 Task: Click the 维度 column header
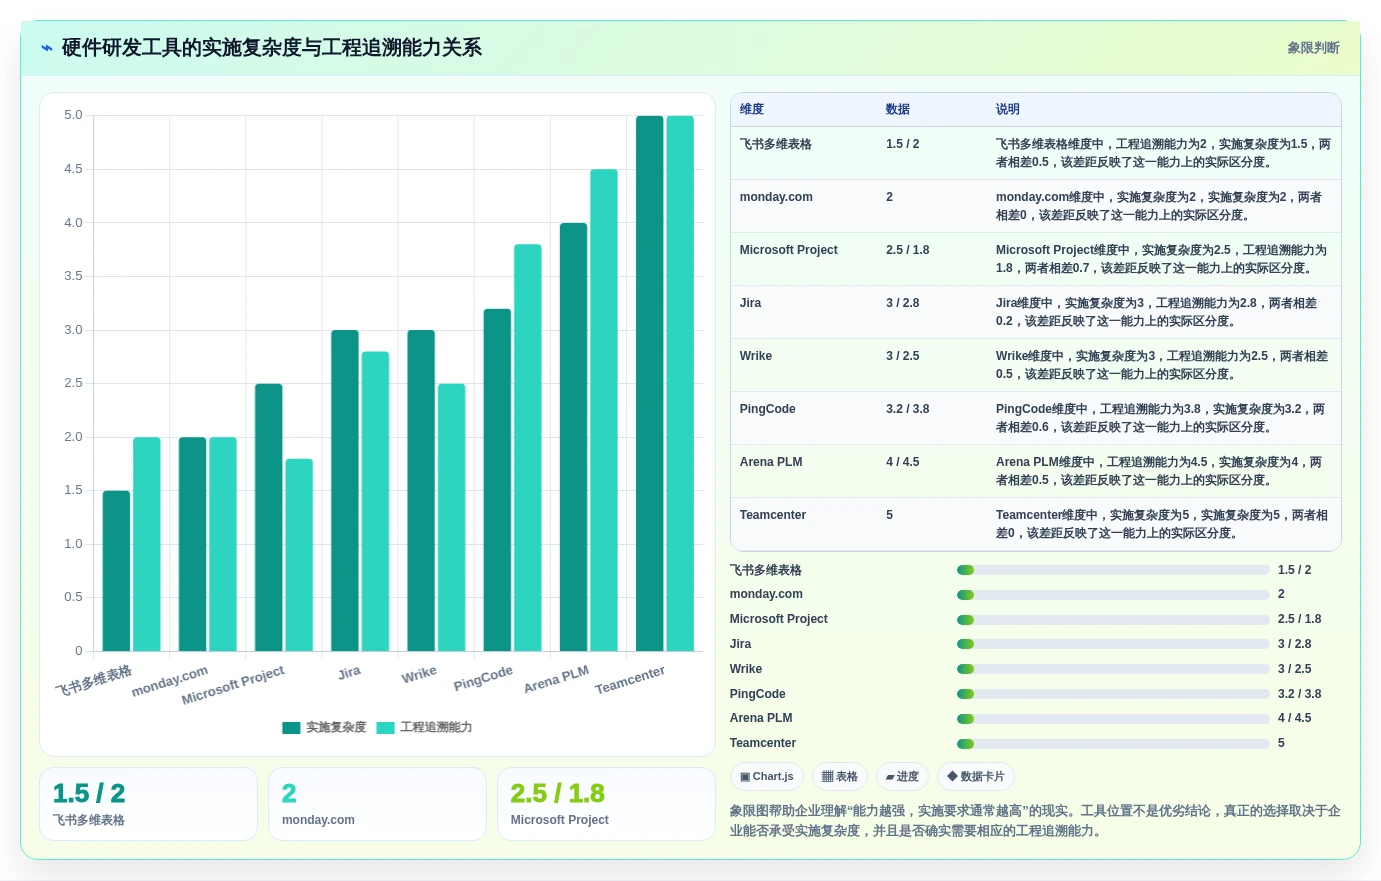tap(752, 109)
